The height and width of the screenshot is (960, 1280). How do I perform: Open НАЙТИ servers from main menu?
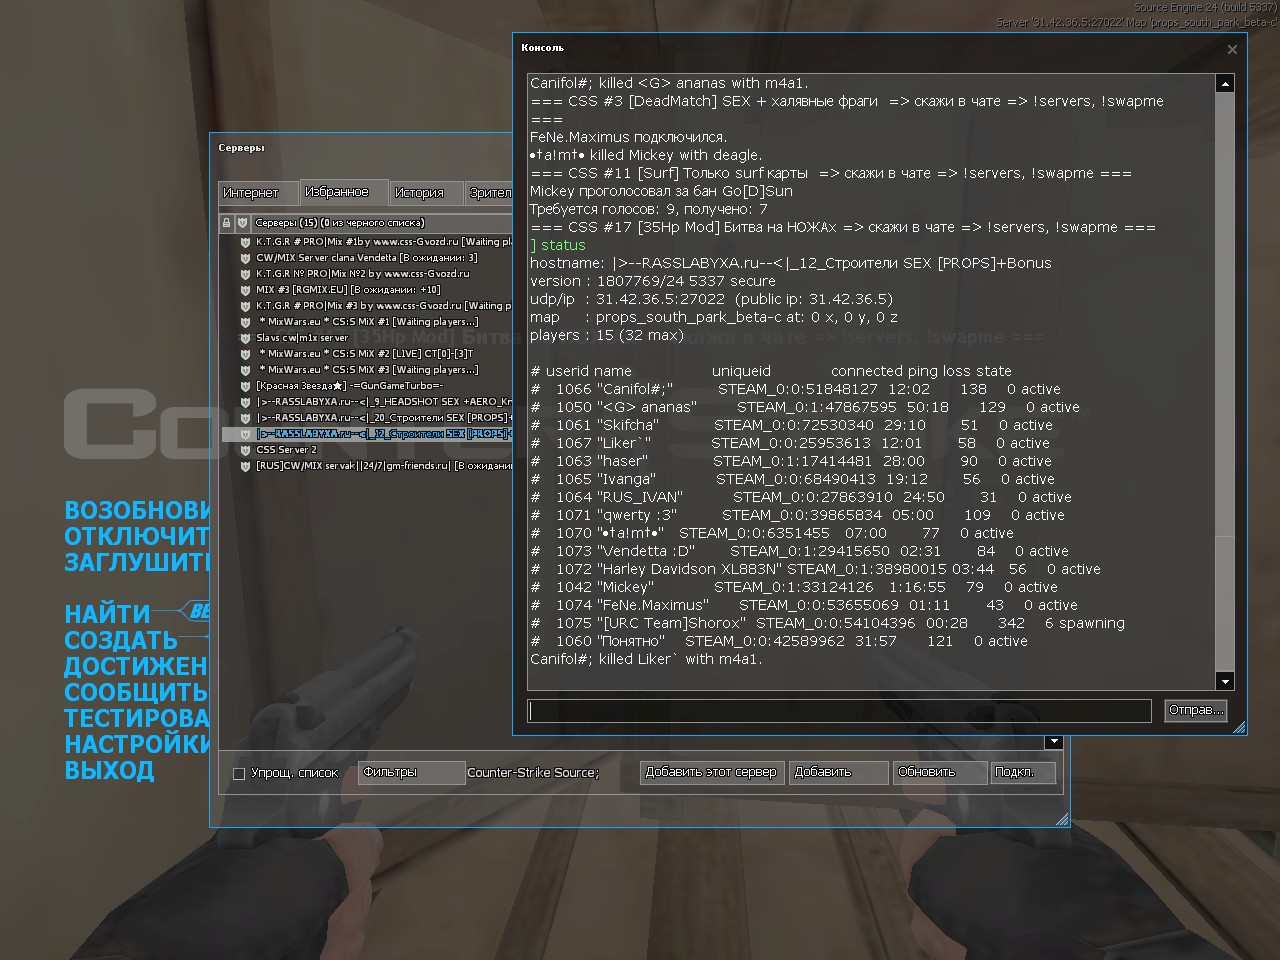tap(107, 615)
